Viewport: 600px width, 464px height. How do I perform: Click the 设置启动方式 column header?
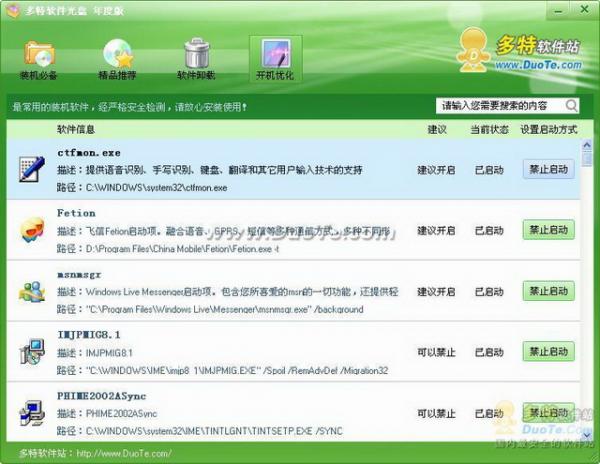549,129
